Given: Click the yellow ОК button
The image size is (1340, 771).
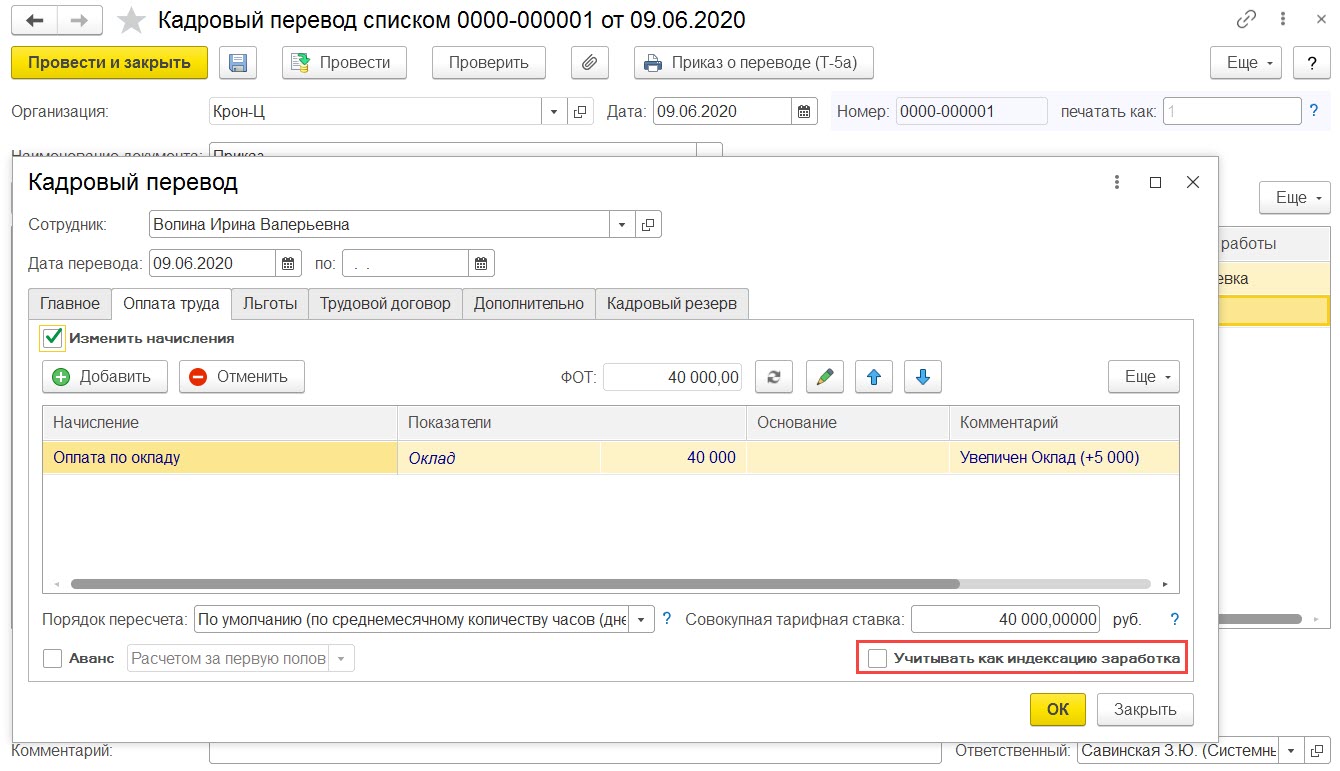Looking at the screenshot, I should point(1057,710).
